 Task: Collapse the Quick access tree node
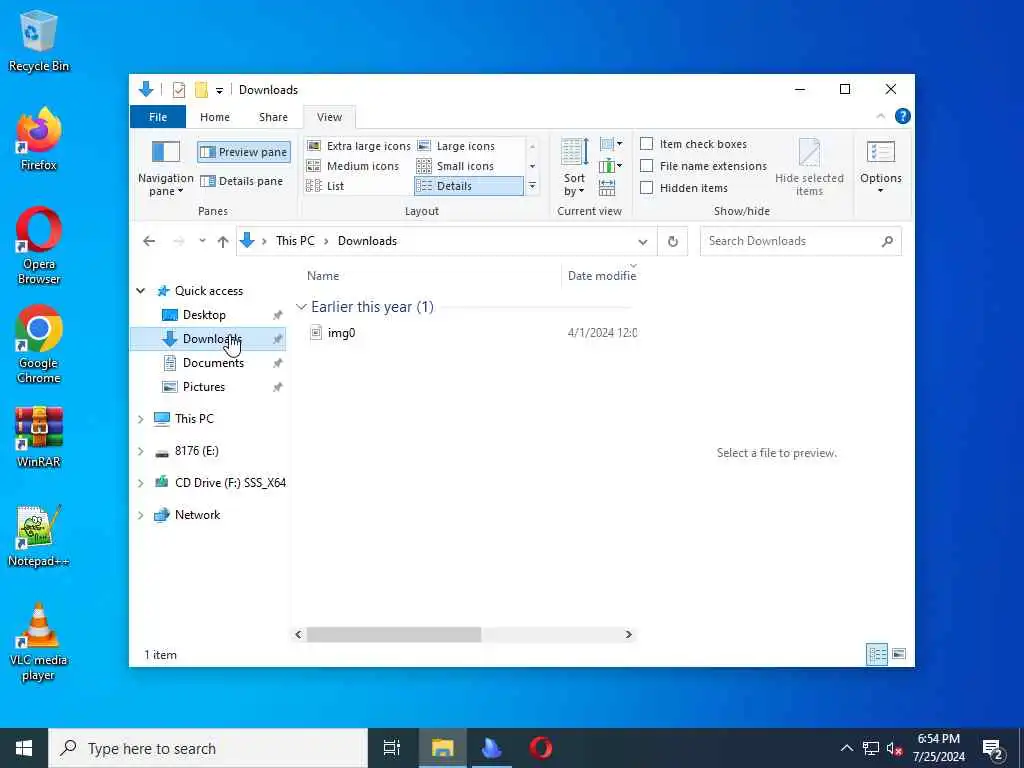tap(140, 291)
